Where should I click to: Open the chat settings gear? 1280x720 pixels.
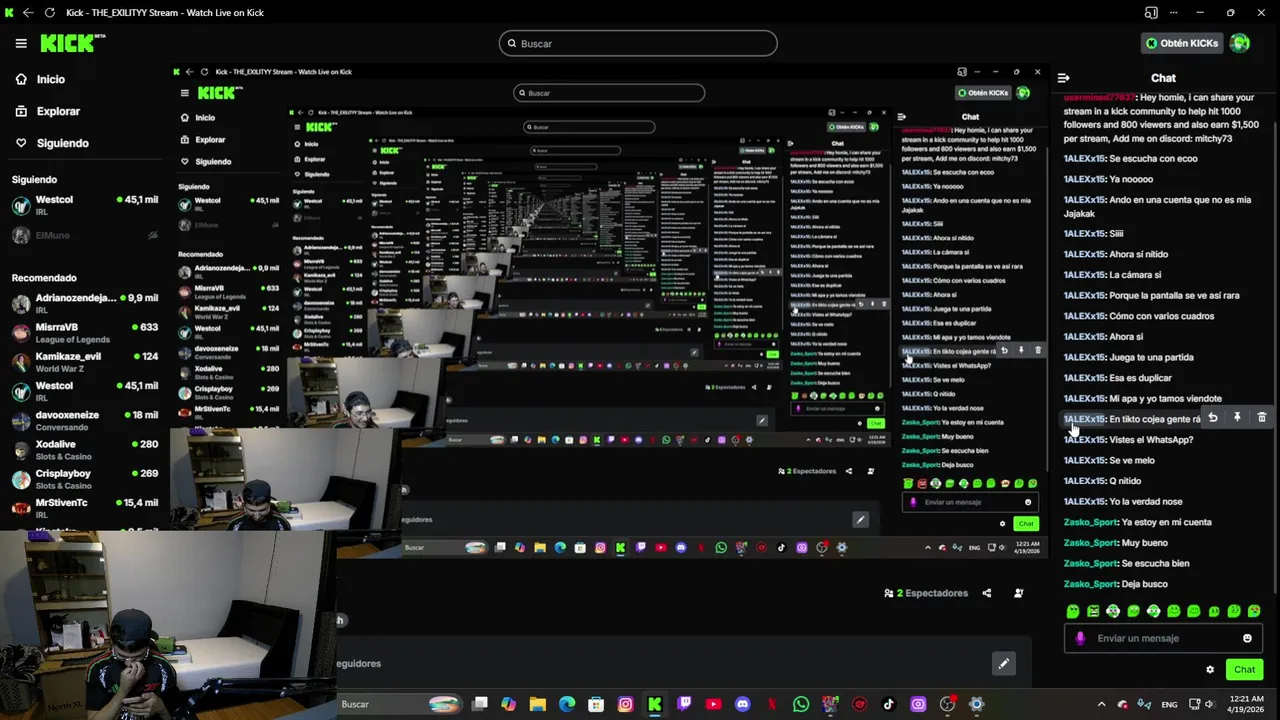[x=1210, y=670]
